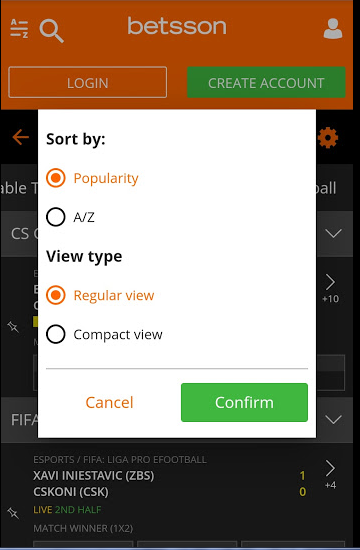Collapse the FIFA section chevron
This screenshot has height=550, width=360.
click(333, 419)
